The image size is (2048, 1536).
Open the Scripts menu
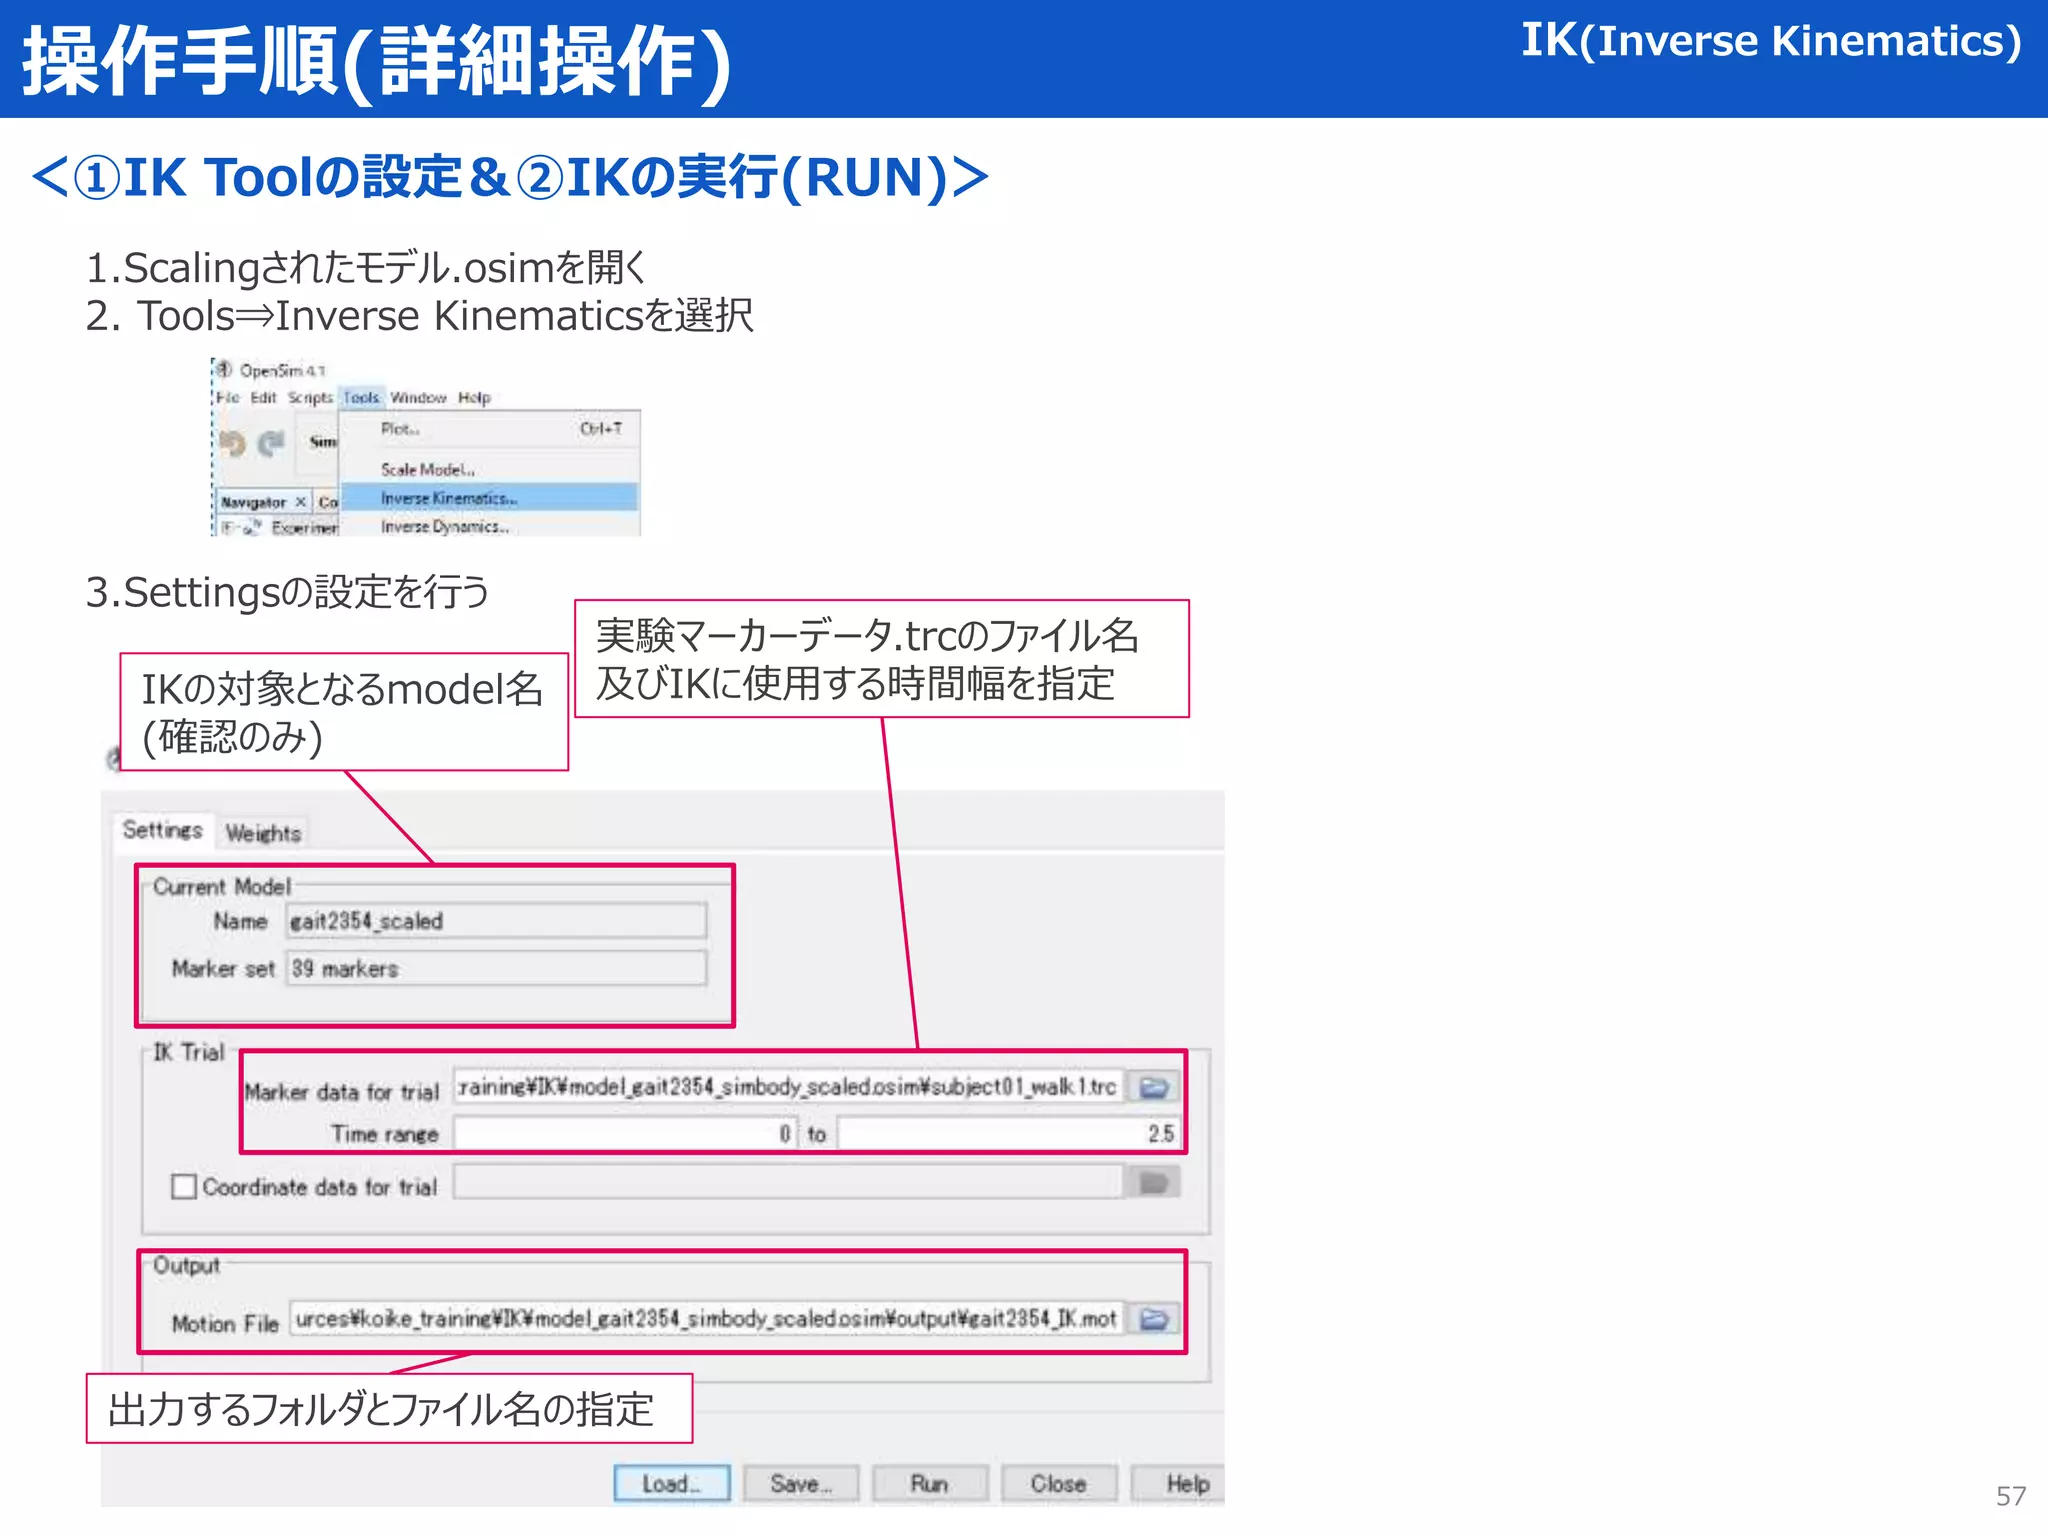[310, 398]
